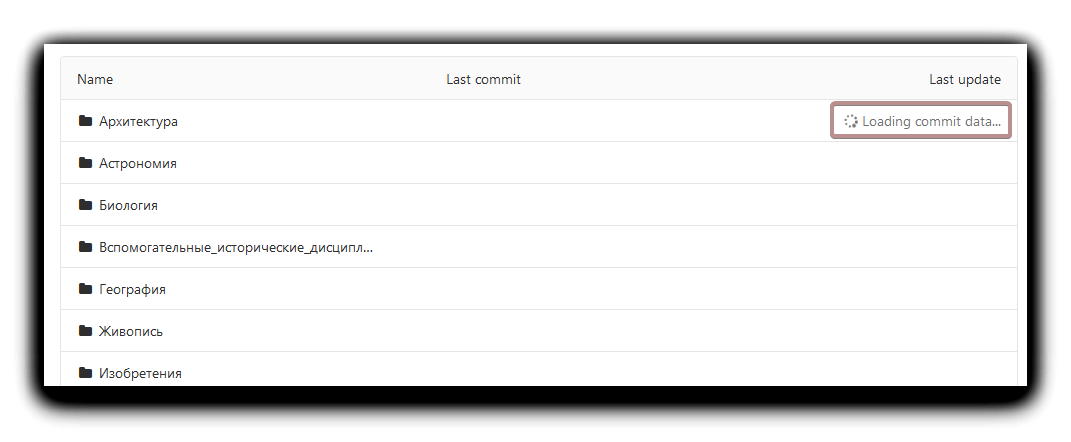This screenshot has height=442, width=1071.
Task: Open the Астрономия folder
Action: point(138,163)
